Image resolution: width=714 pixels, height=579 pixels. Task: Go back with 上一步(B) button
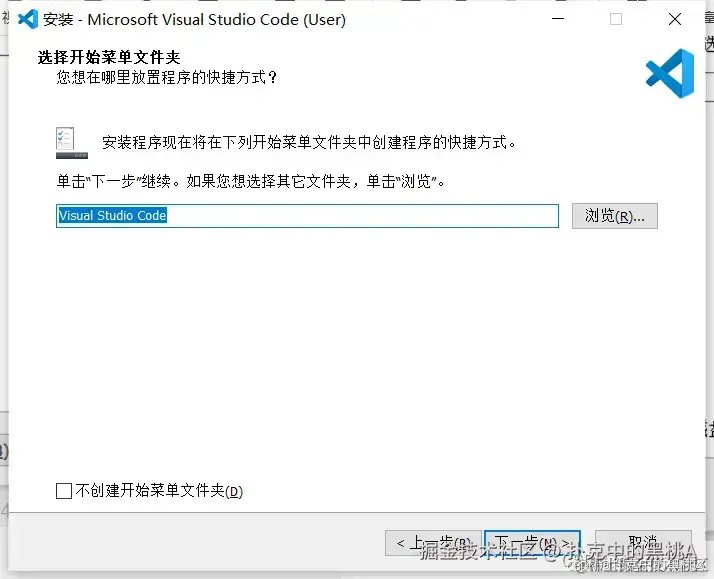click(433, 543)
